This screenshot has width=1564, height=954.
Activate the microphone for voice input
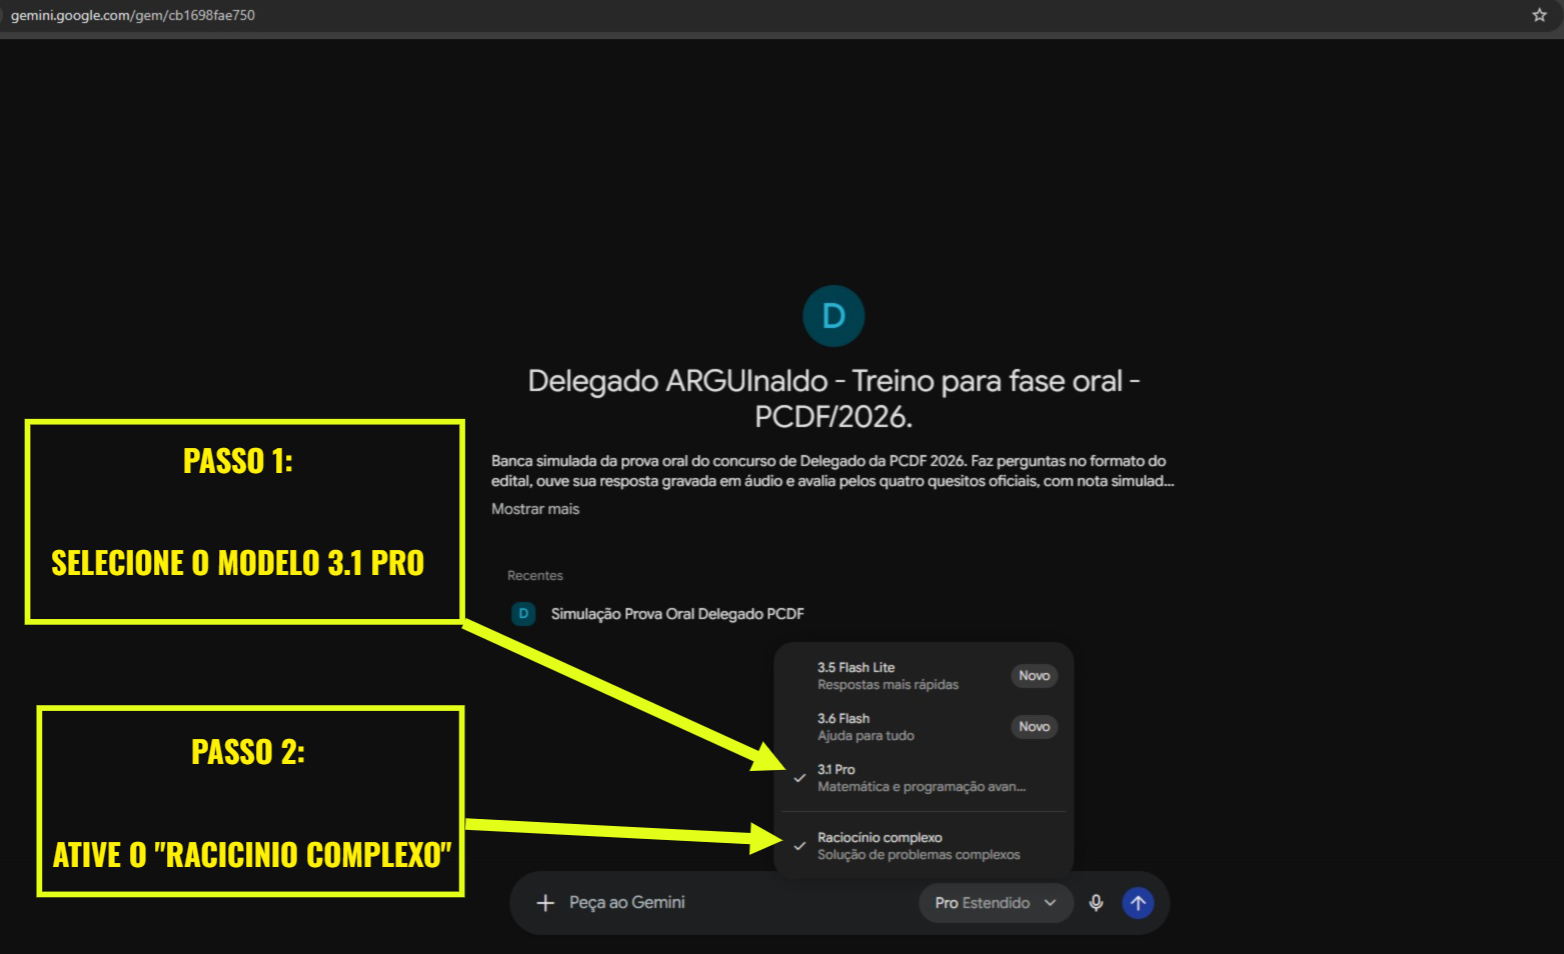1096,903
